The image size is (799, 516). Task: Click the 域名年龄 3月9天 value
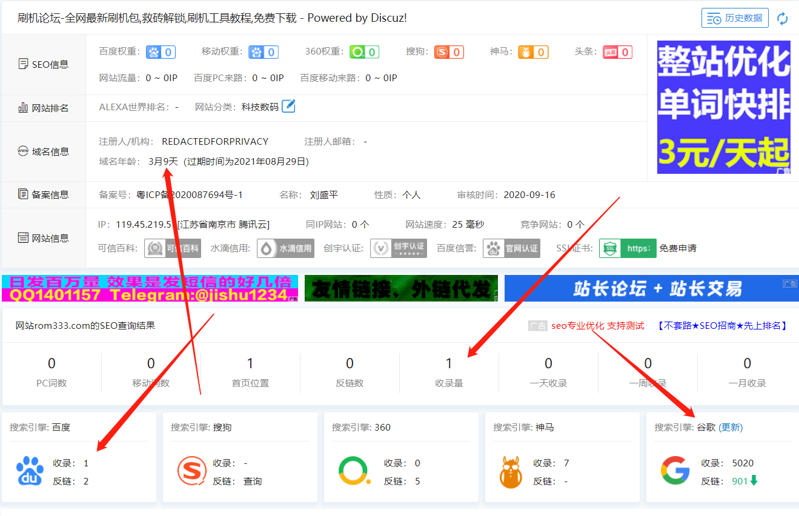click(163, 161)
